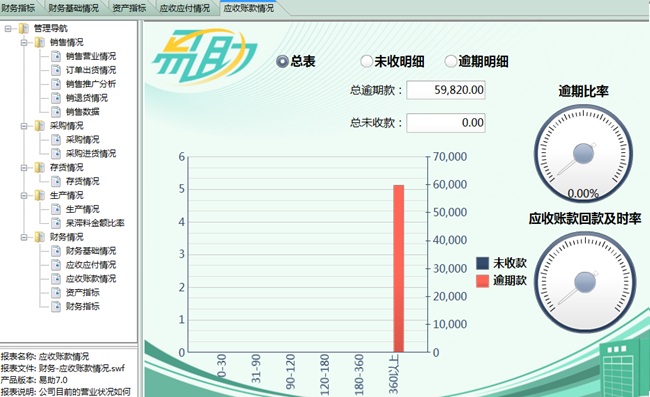Select the 总表 radio button

282,62
